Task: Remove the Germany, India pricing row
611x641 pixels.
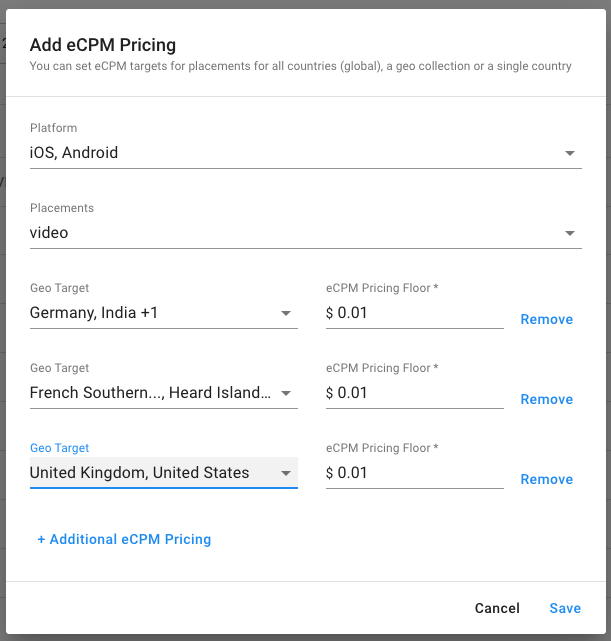Action: [x=546, y=319]
